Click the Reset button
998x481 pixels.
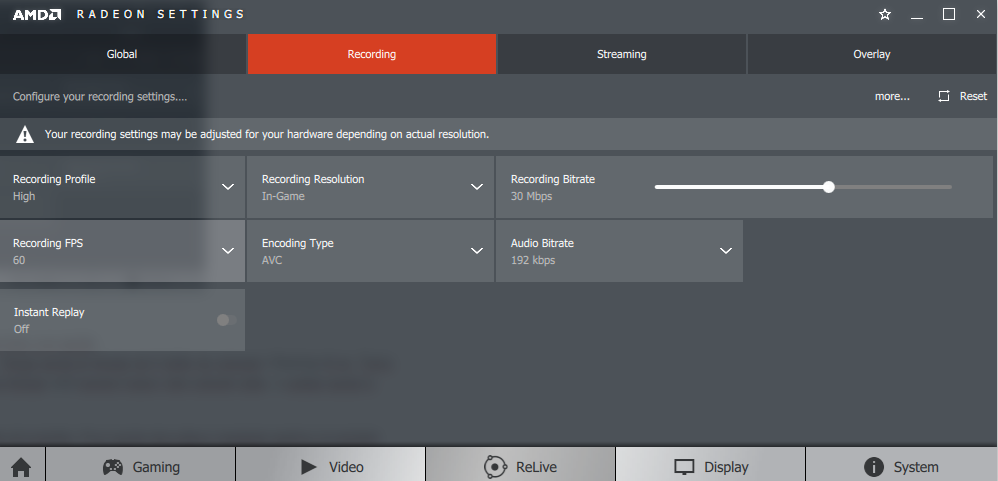tap(962, 97)
